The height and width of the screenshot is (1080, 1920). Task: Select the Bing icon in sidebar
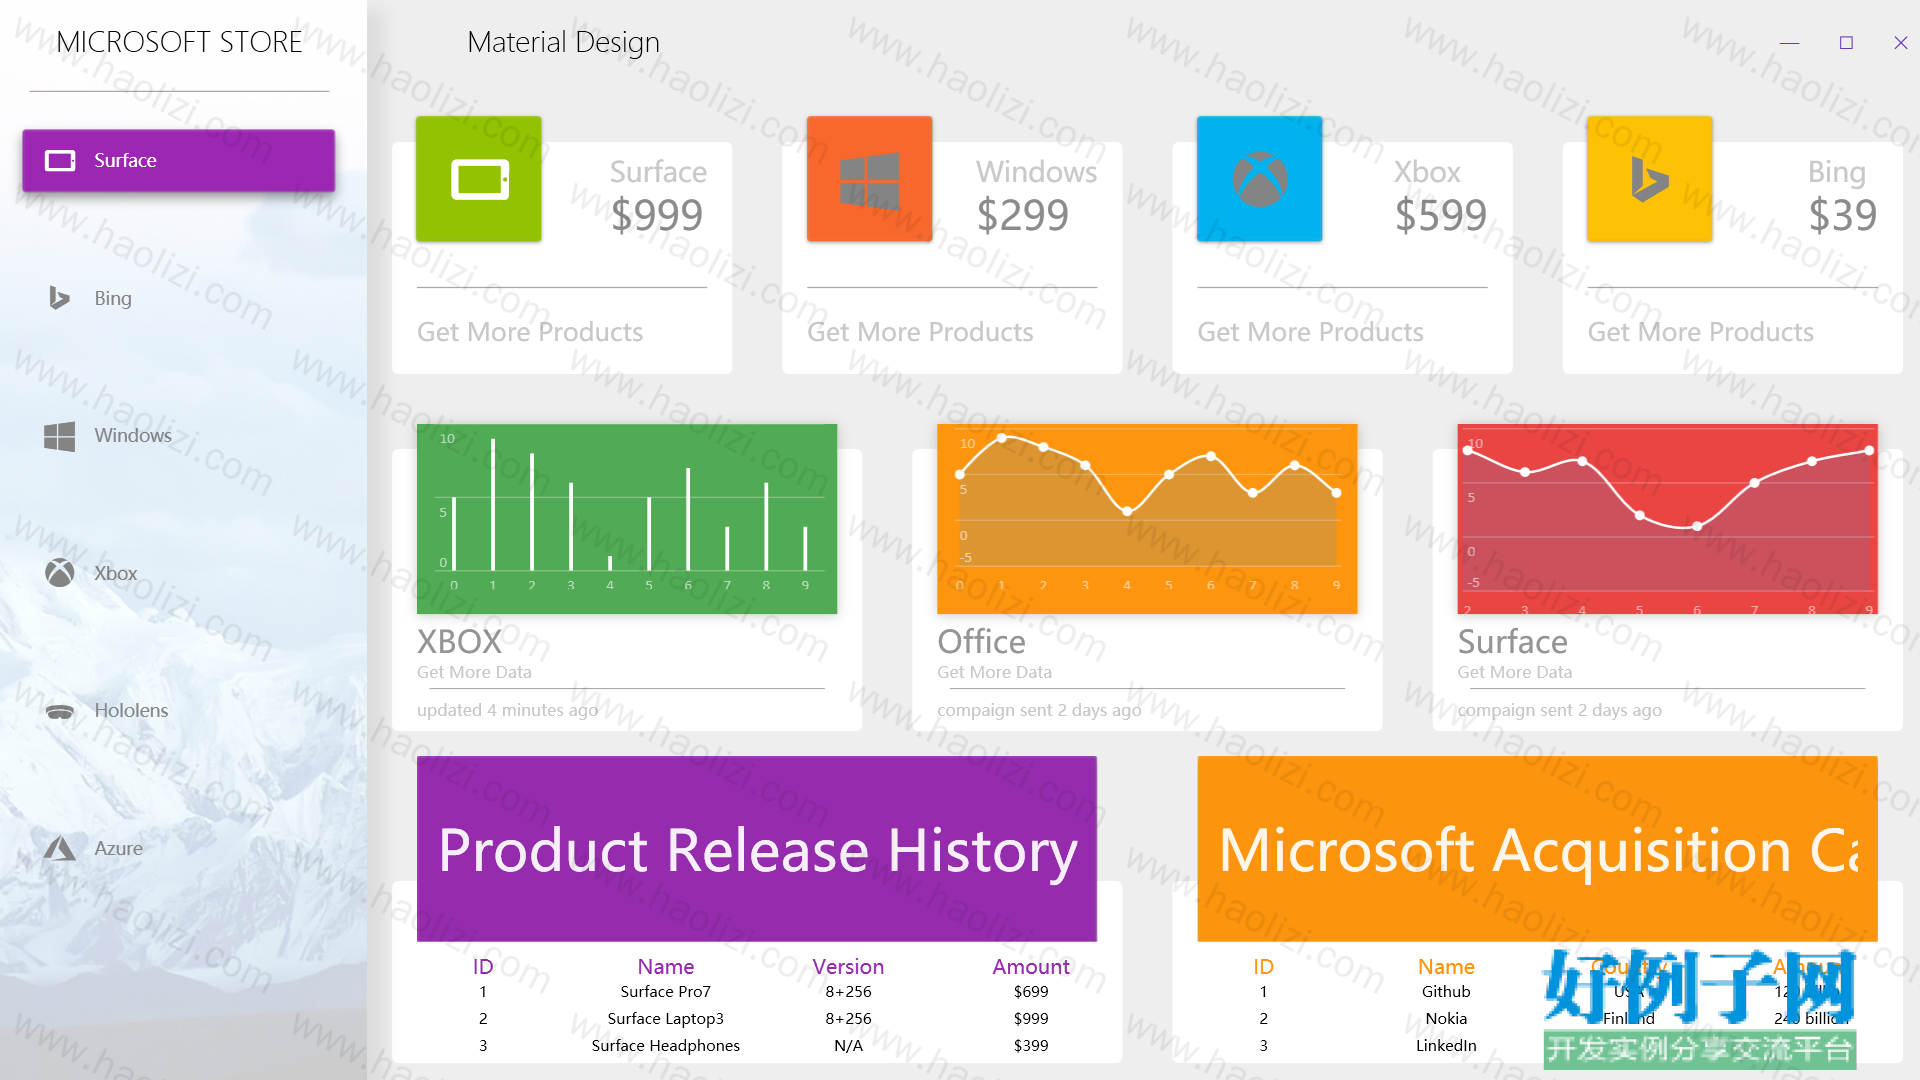59,298
